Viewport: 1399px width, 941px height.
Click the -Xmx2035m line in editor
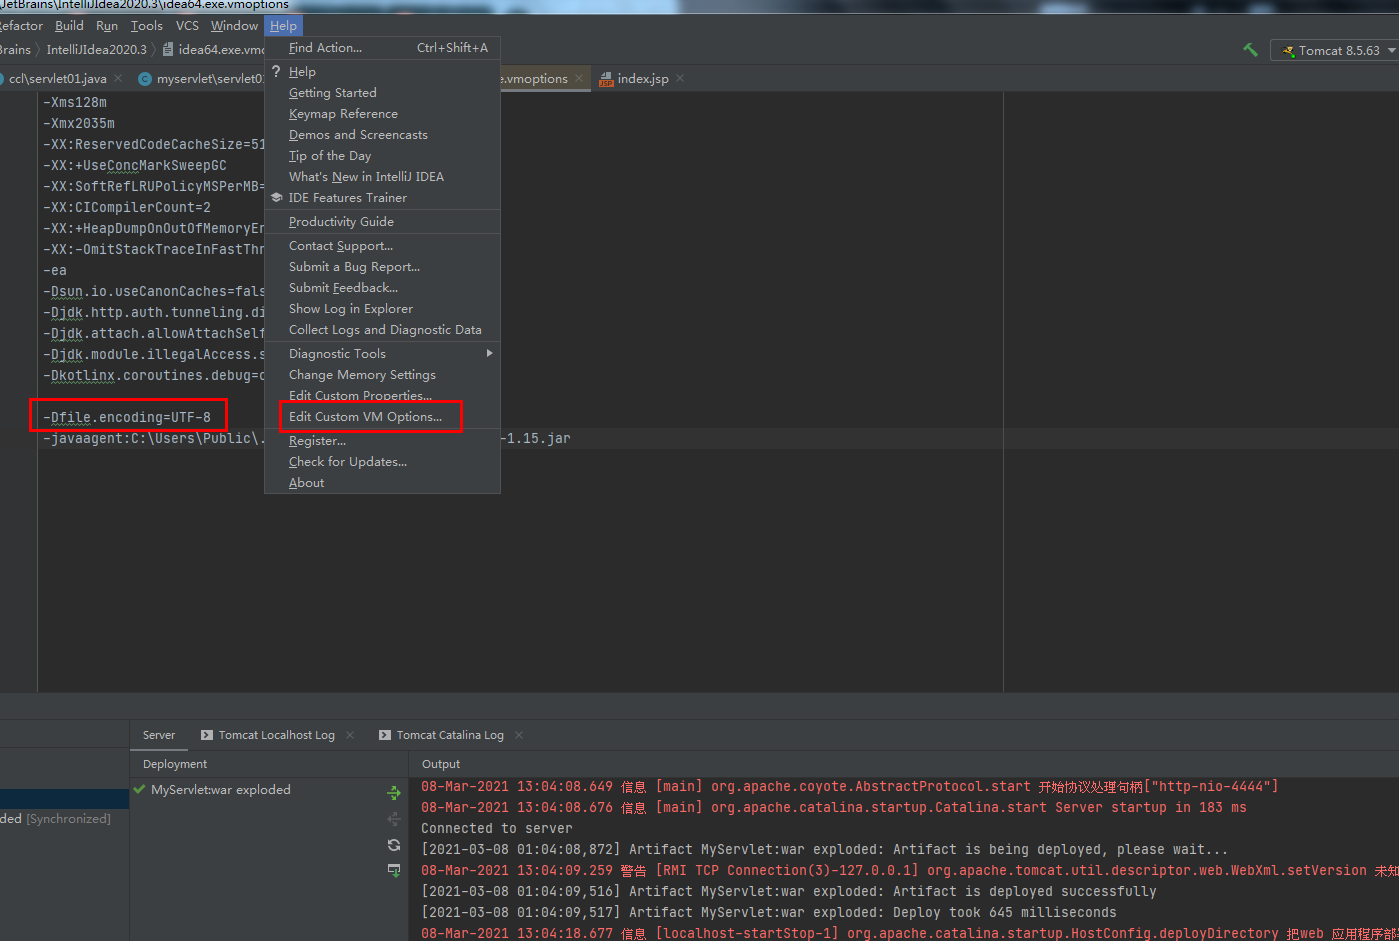[79, 123]
